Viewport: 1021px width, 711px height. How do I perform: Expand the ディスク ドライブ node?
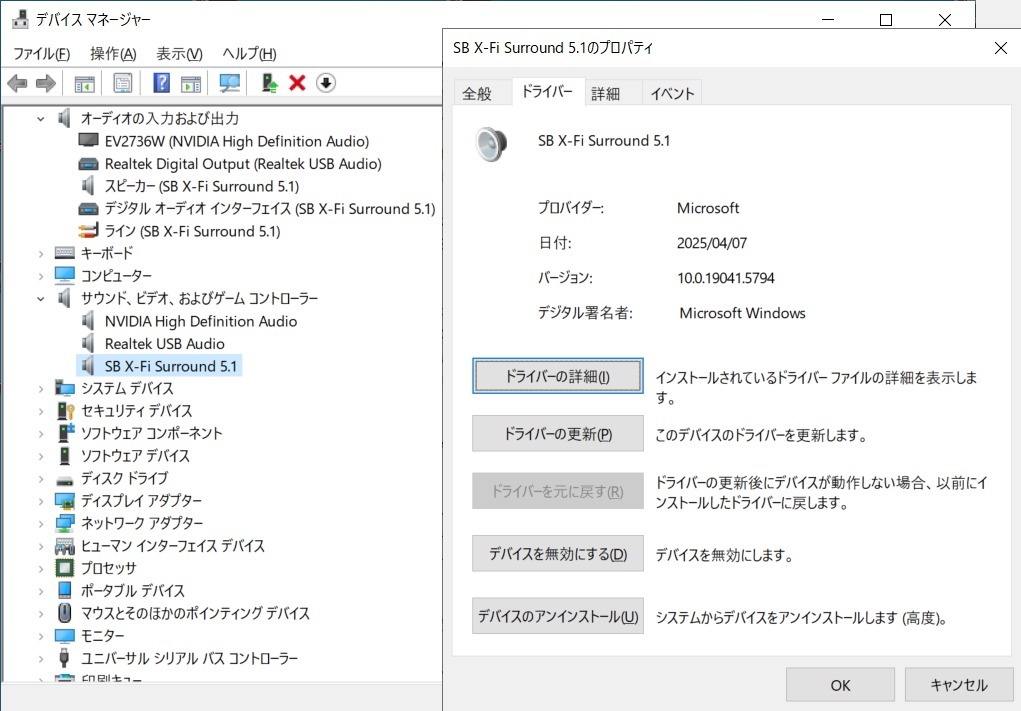click(41, 479)
